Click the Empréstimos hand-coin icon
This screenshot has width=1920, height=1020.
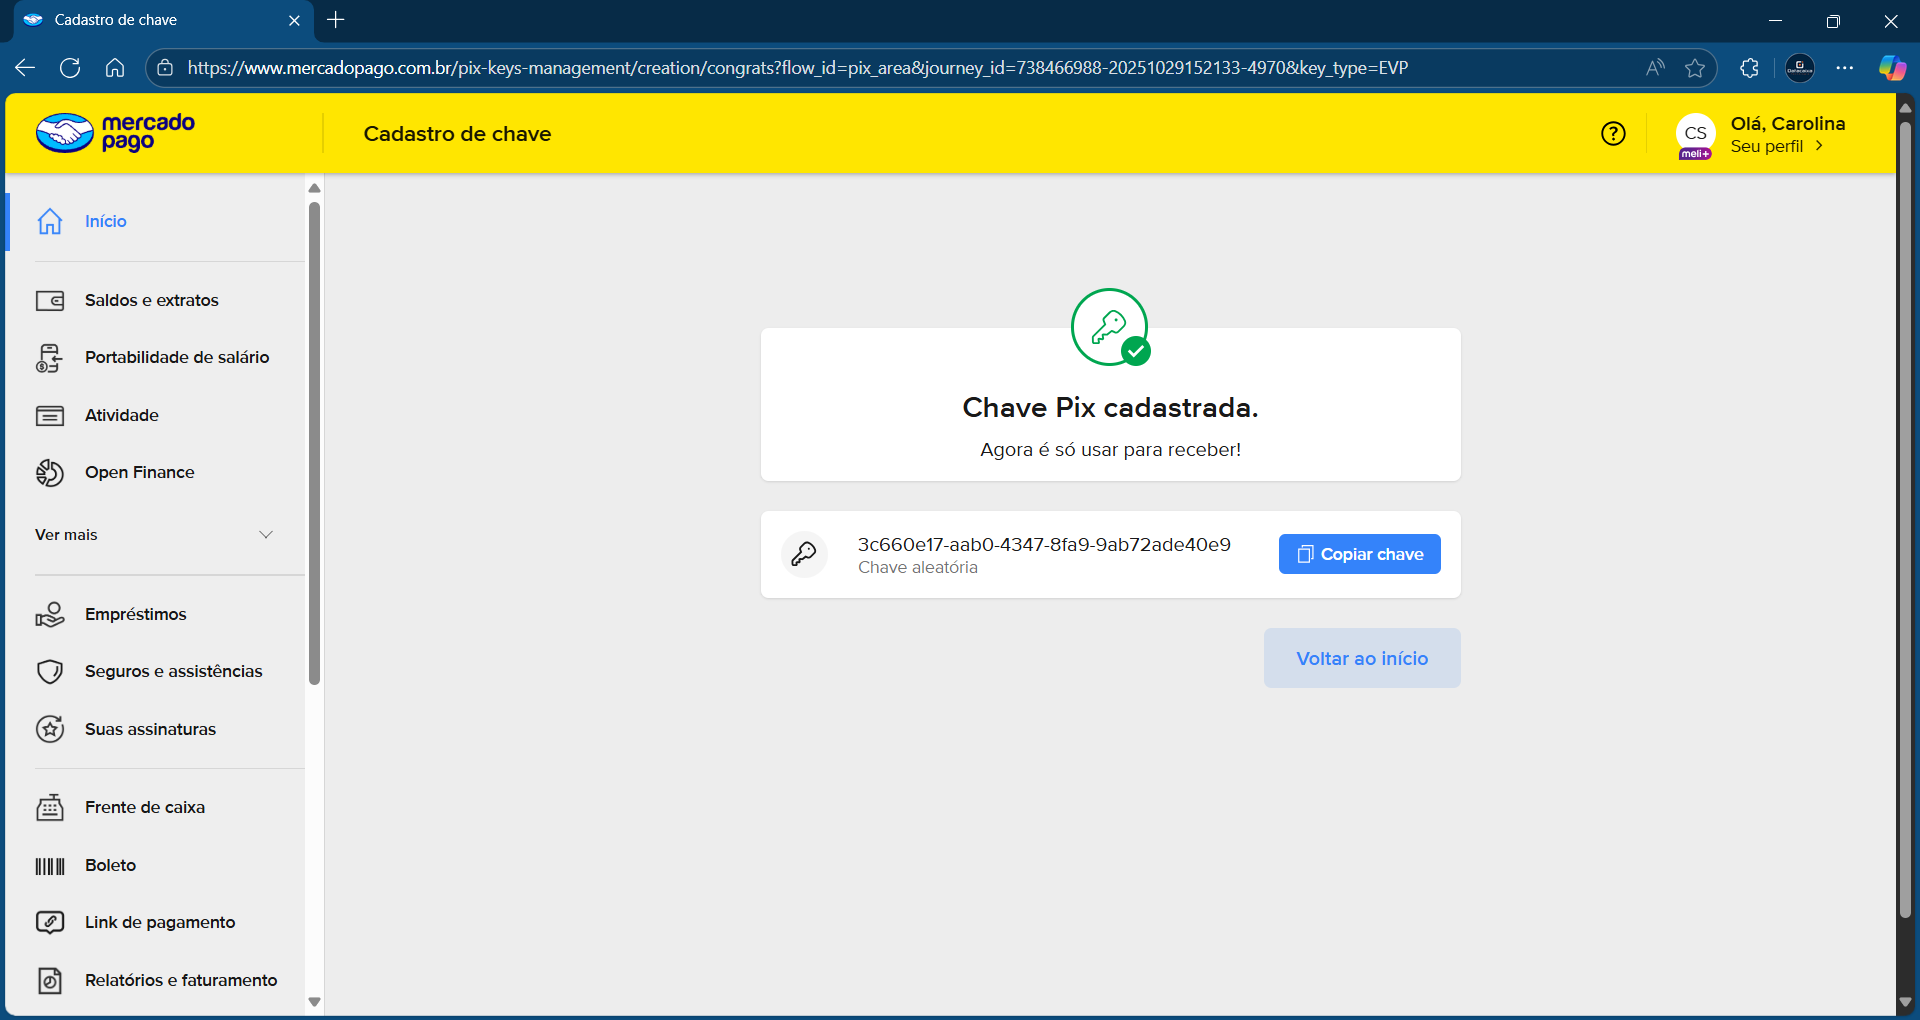click(x=50, y=615)
